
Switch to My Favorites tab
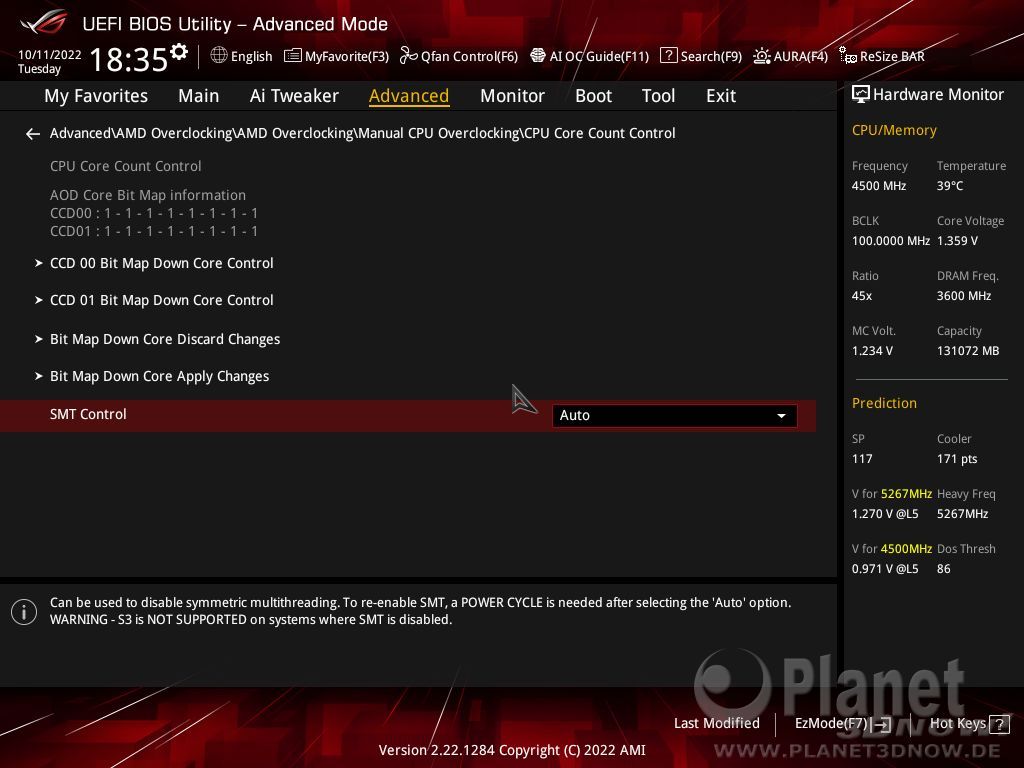point(96,96)
